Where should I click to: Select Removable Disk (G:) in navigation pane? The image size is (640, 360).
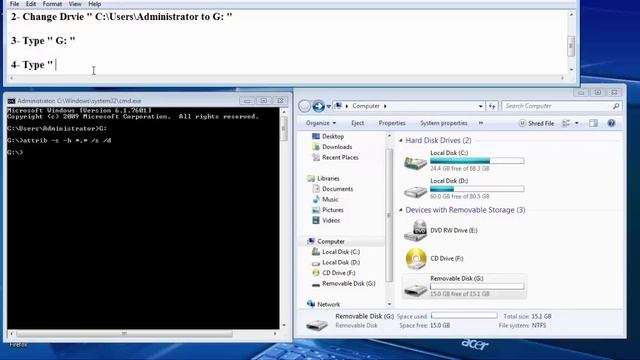343,284
